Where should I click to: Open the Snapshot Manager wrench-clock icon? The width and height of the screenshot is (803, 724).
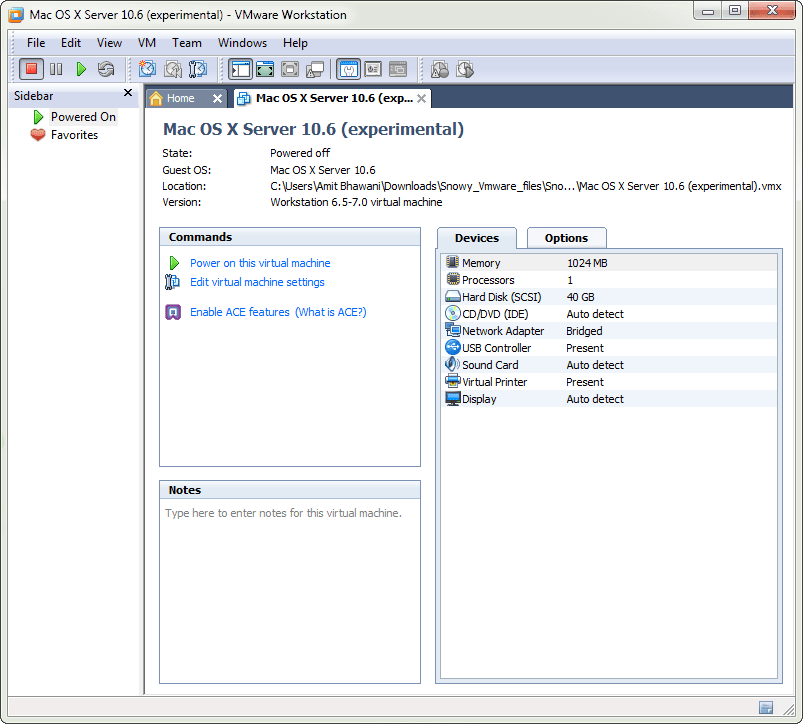pos(198,69)
